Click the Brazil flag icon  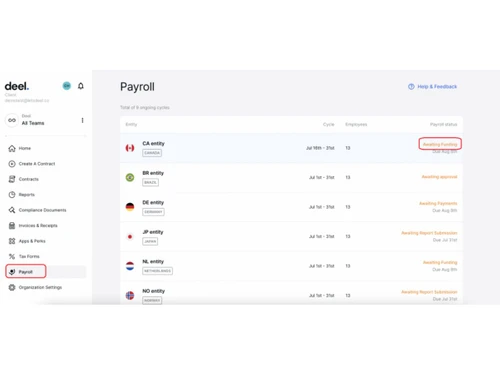(130, 177)
